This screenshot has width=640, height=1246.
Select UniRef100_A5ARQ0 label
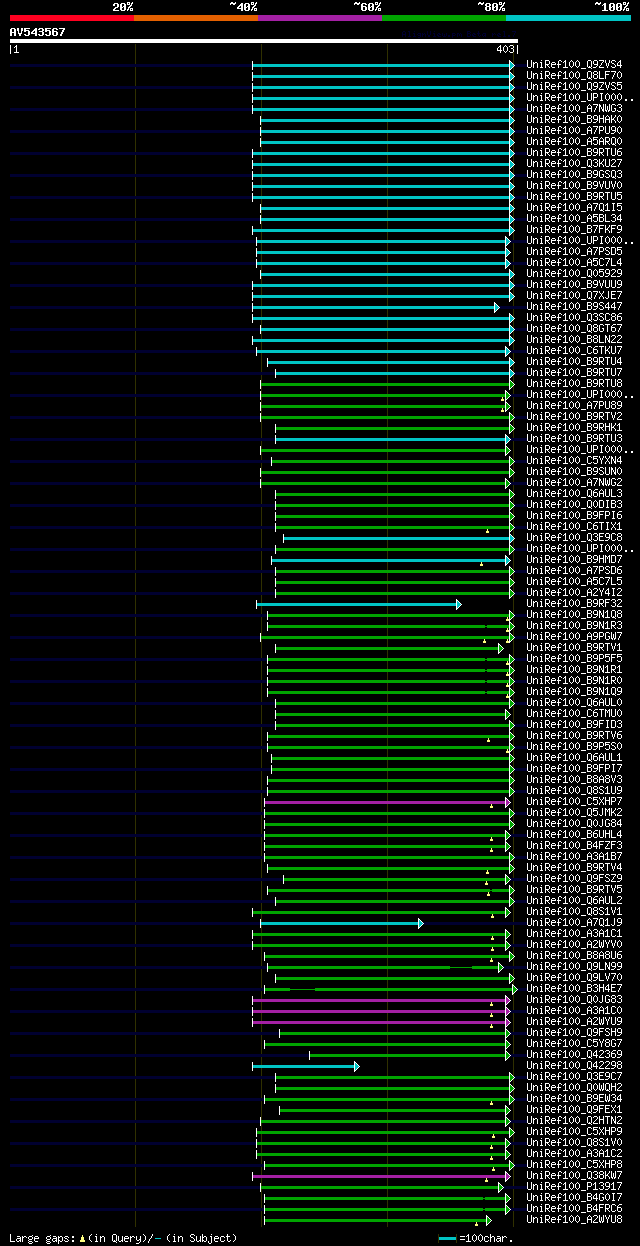pos(574,141)
